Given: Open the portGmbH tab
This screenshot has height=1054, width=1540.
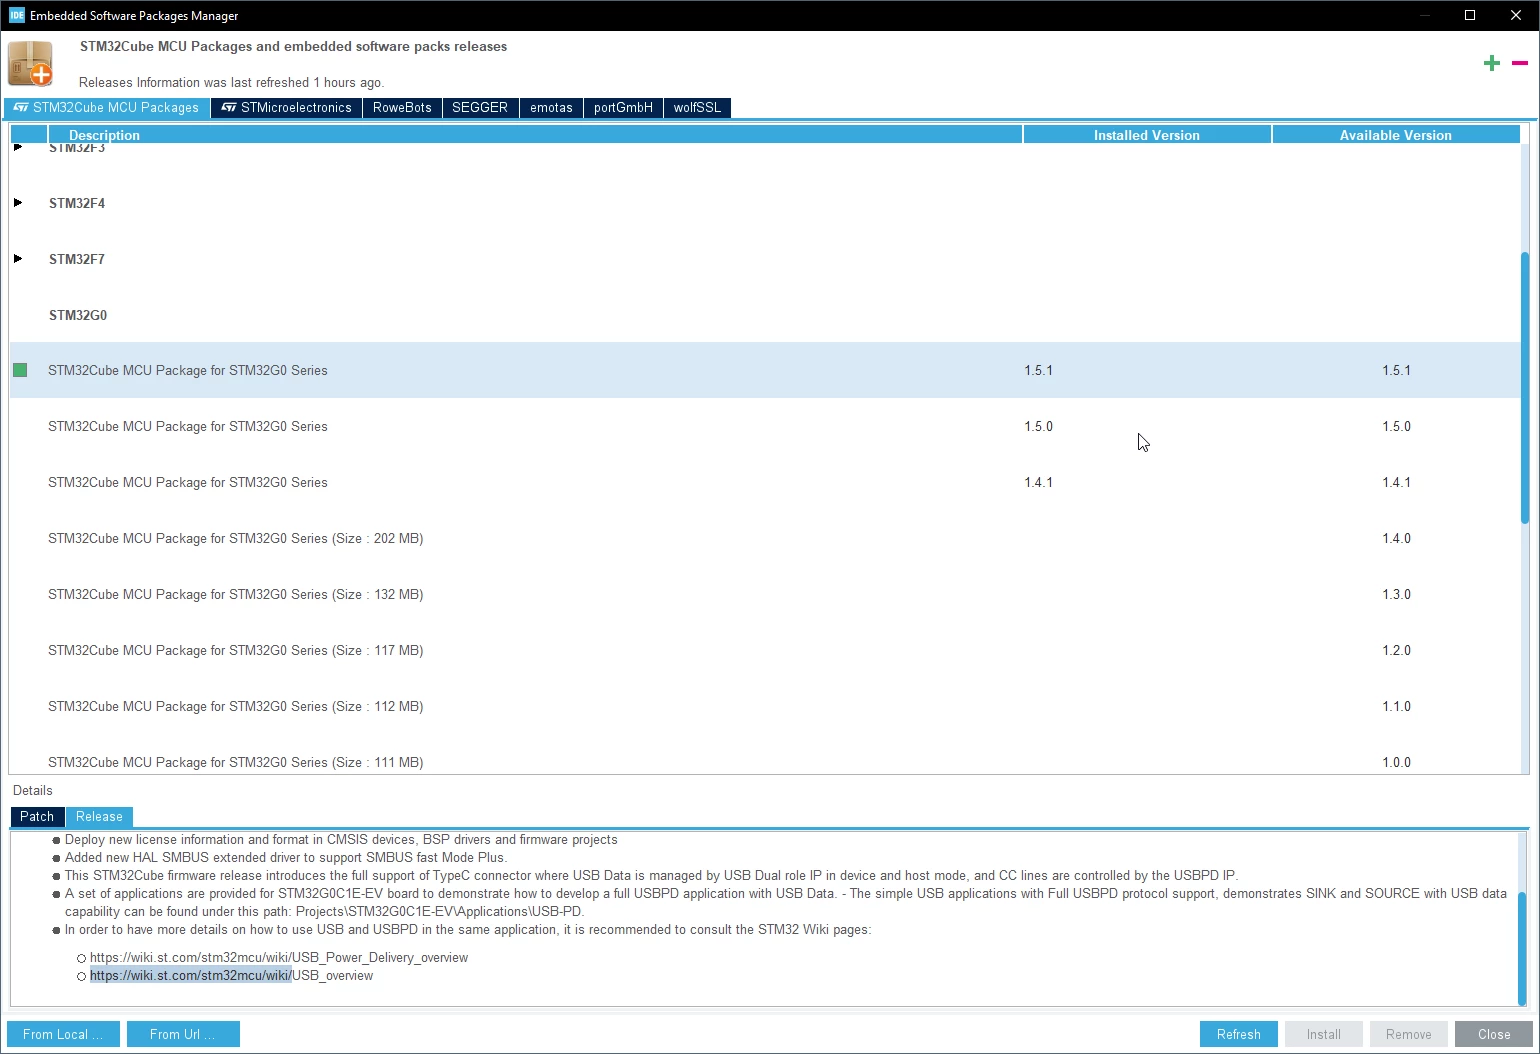Looking at the screenshot, I should [623, 108].
